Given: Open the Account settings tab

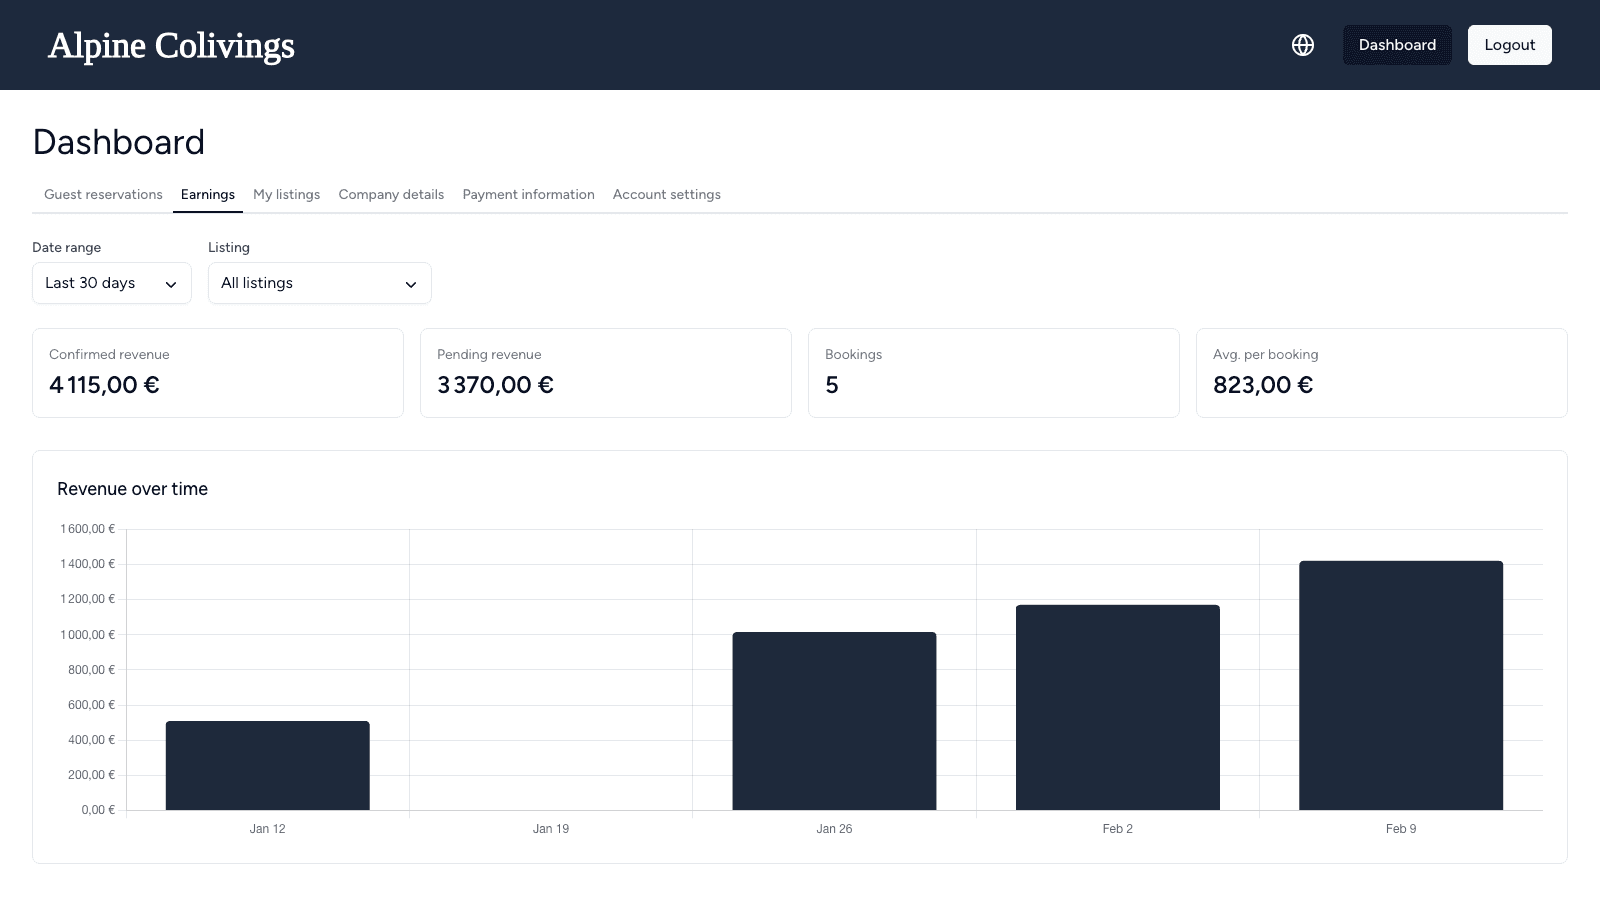Looking at the screenshot, I should 666,194.
